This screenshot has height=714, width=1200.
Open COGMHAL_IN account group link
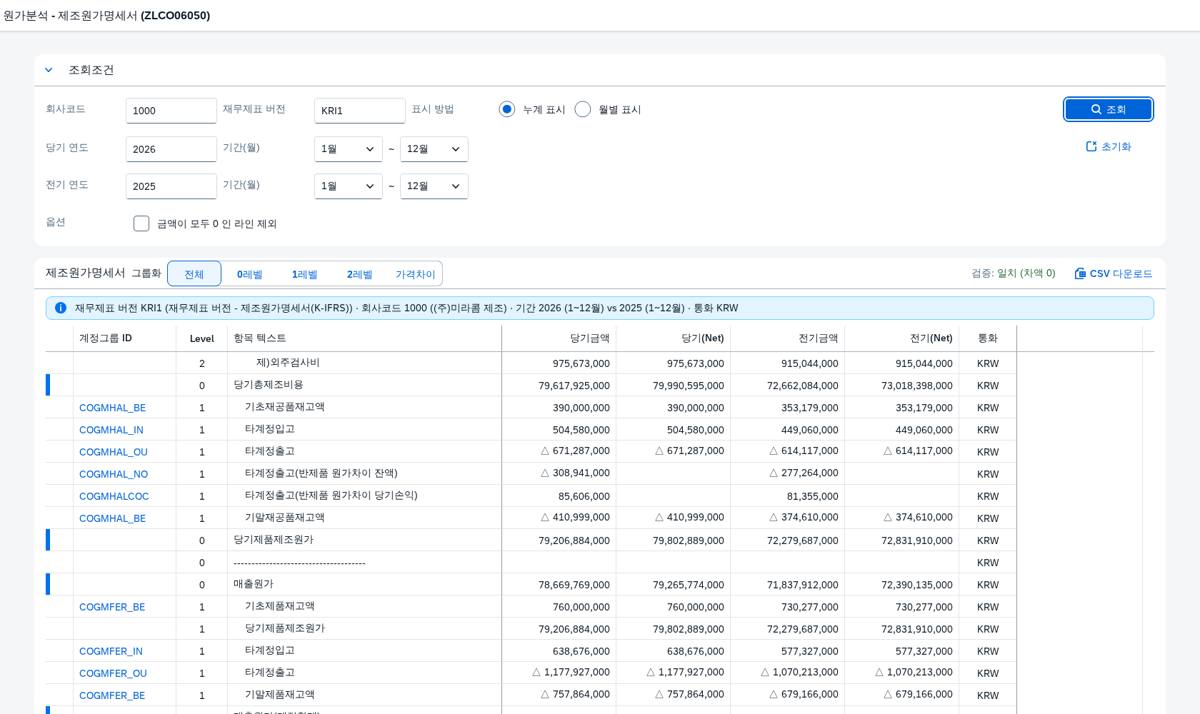click(x=111, y=430)
